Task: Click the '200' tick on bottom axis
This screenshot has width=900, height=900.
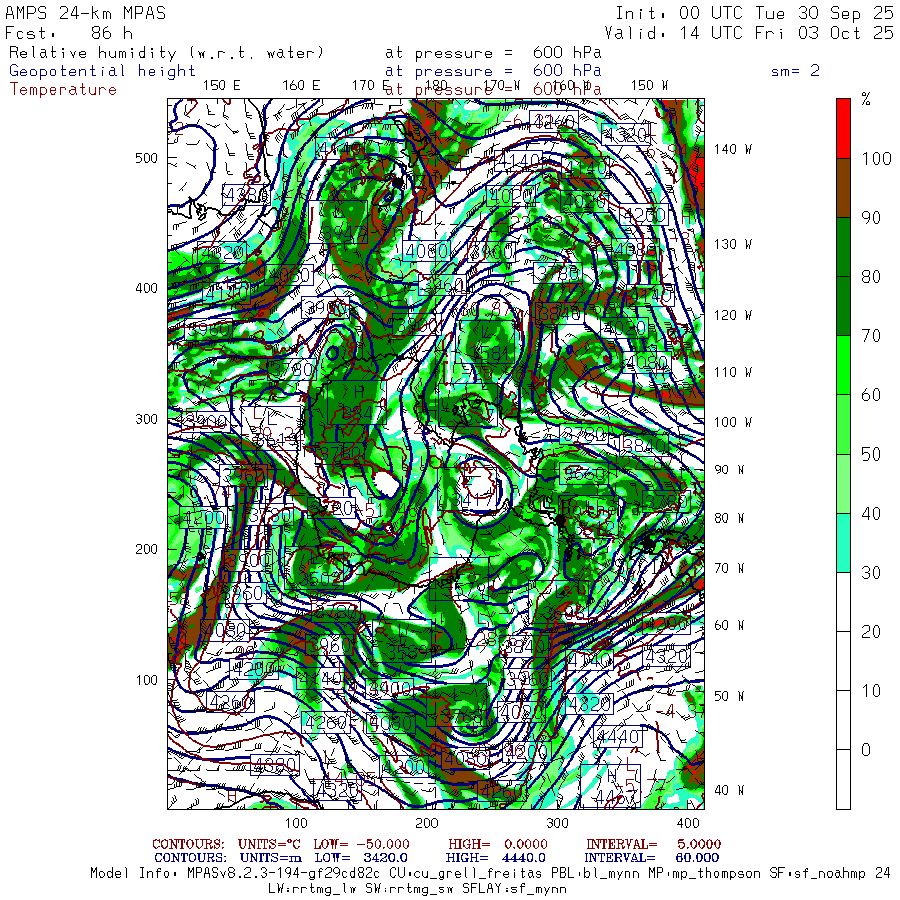Action: point(427,823)
